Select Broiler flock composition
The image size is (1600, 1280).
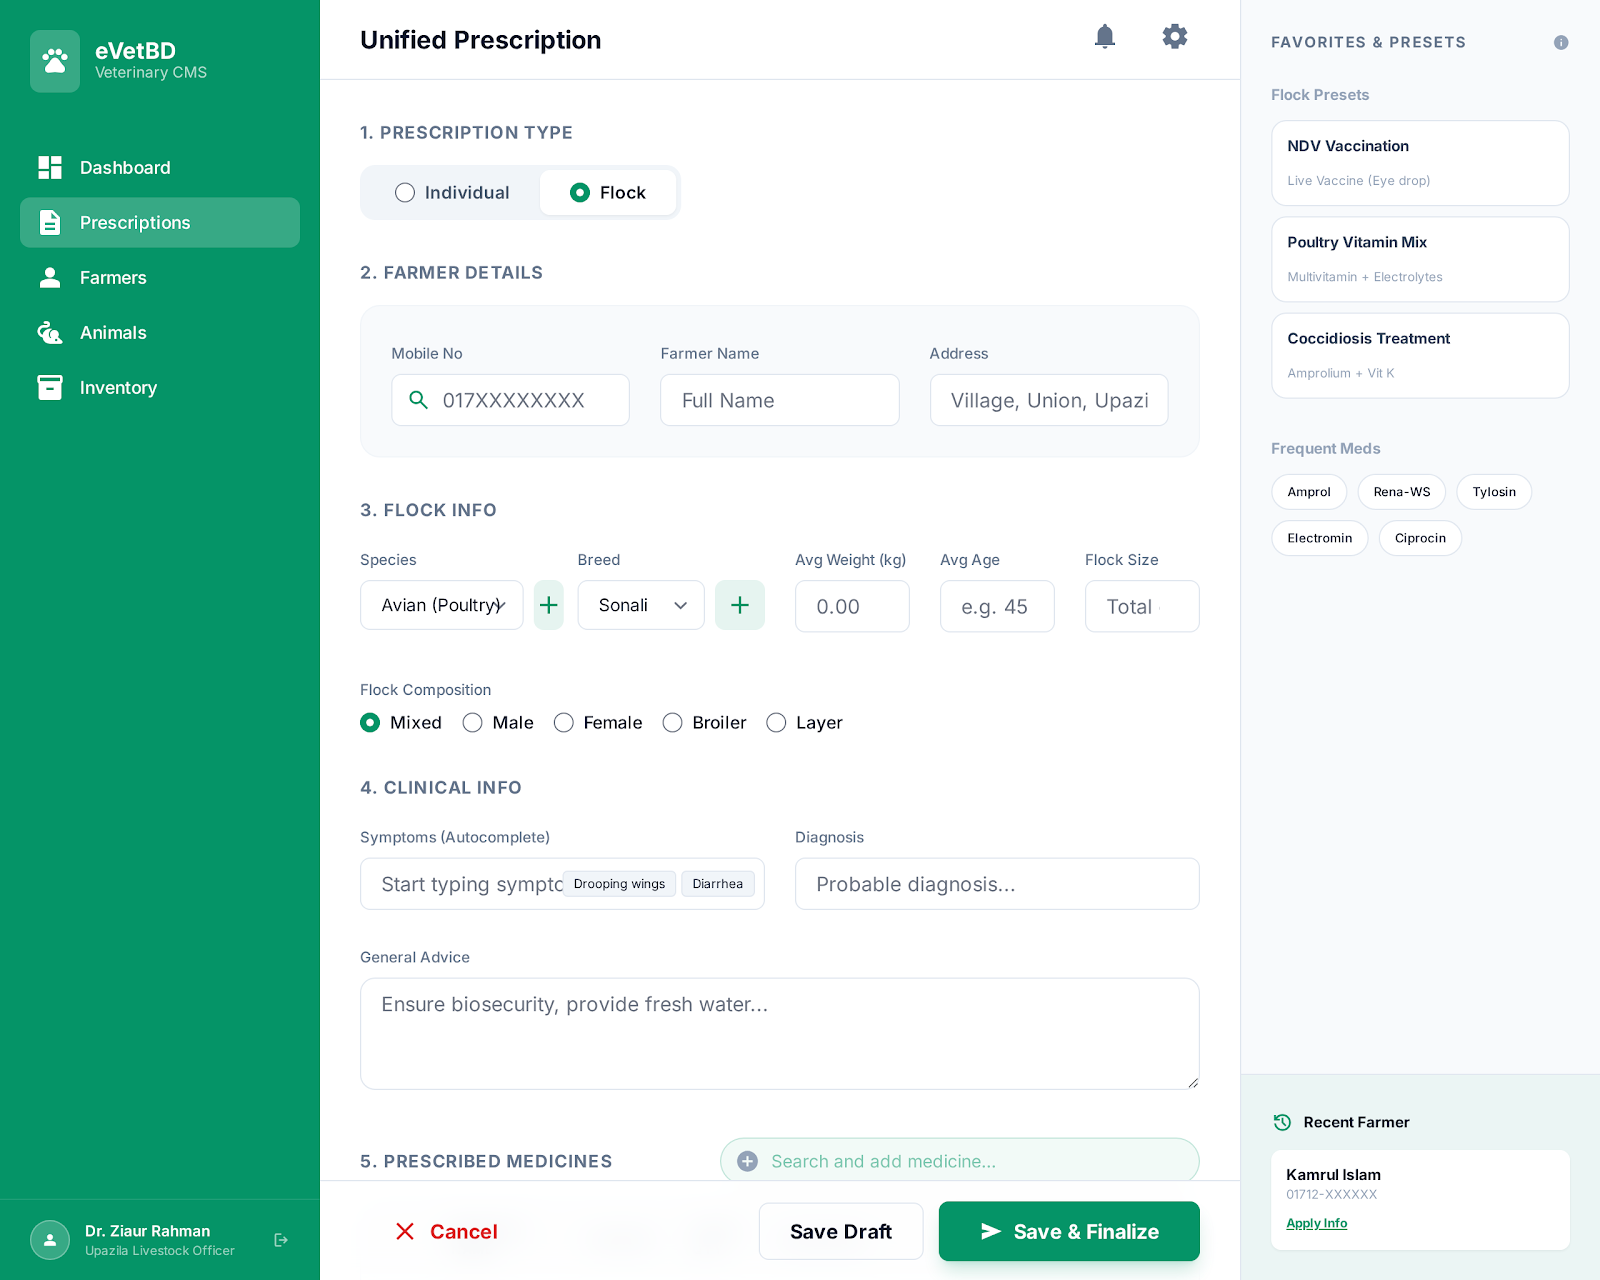tap(672, 722)
